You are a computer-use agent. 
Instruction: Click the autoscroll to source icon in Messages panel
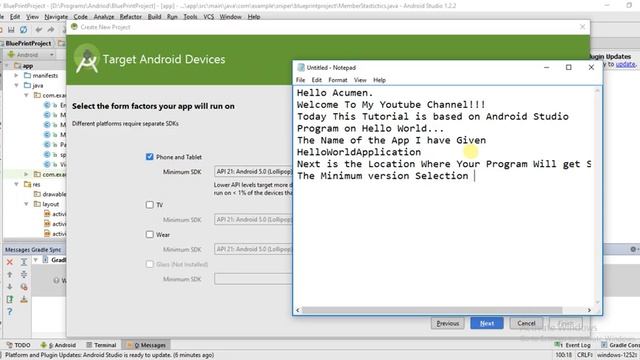pyautogui.click(x=24, y=287)
